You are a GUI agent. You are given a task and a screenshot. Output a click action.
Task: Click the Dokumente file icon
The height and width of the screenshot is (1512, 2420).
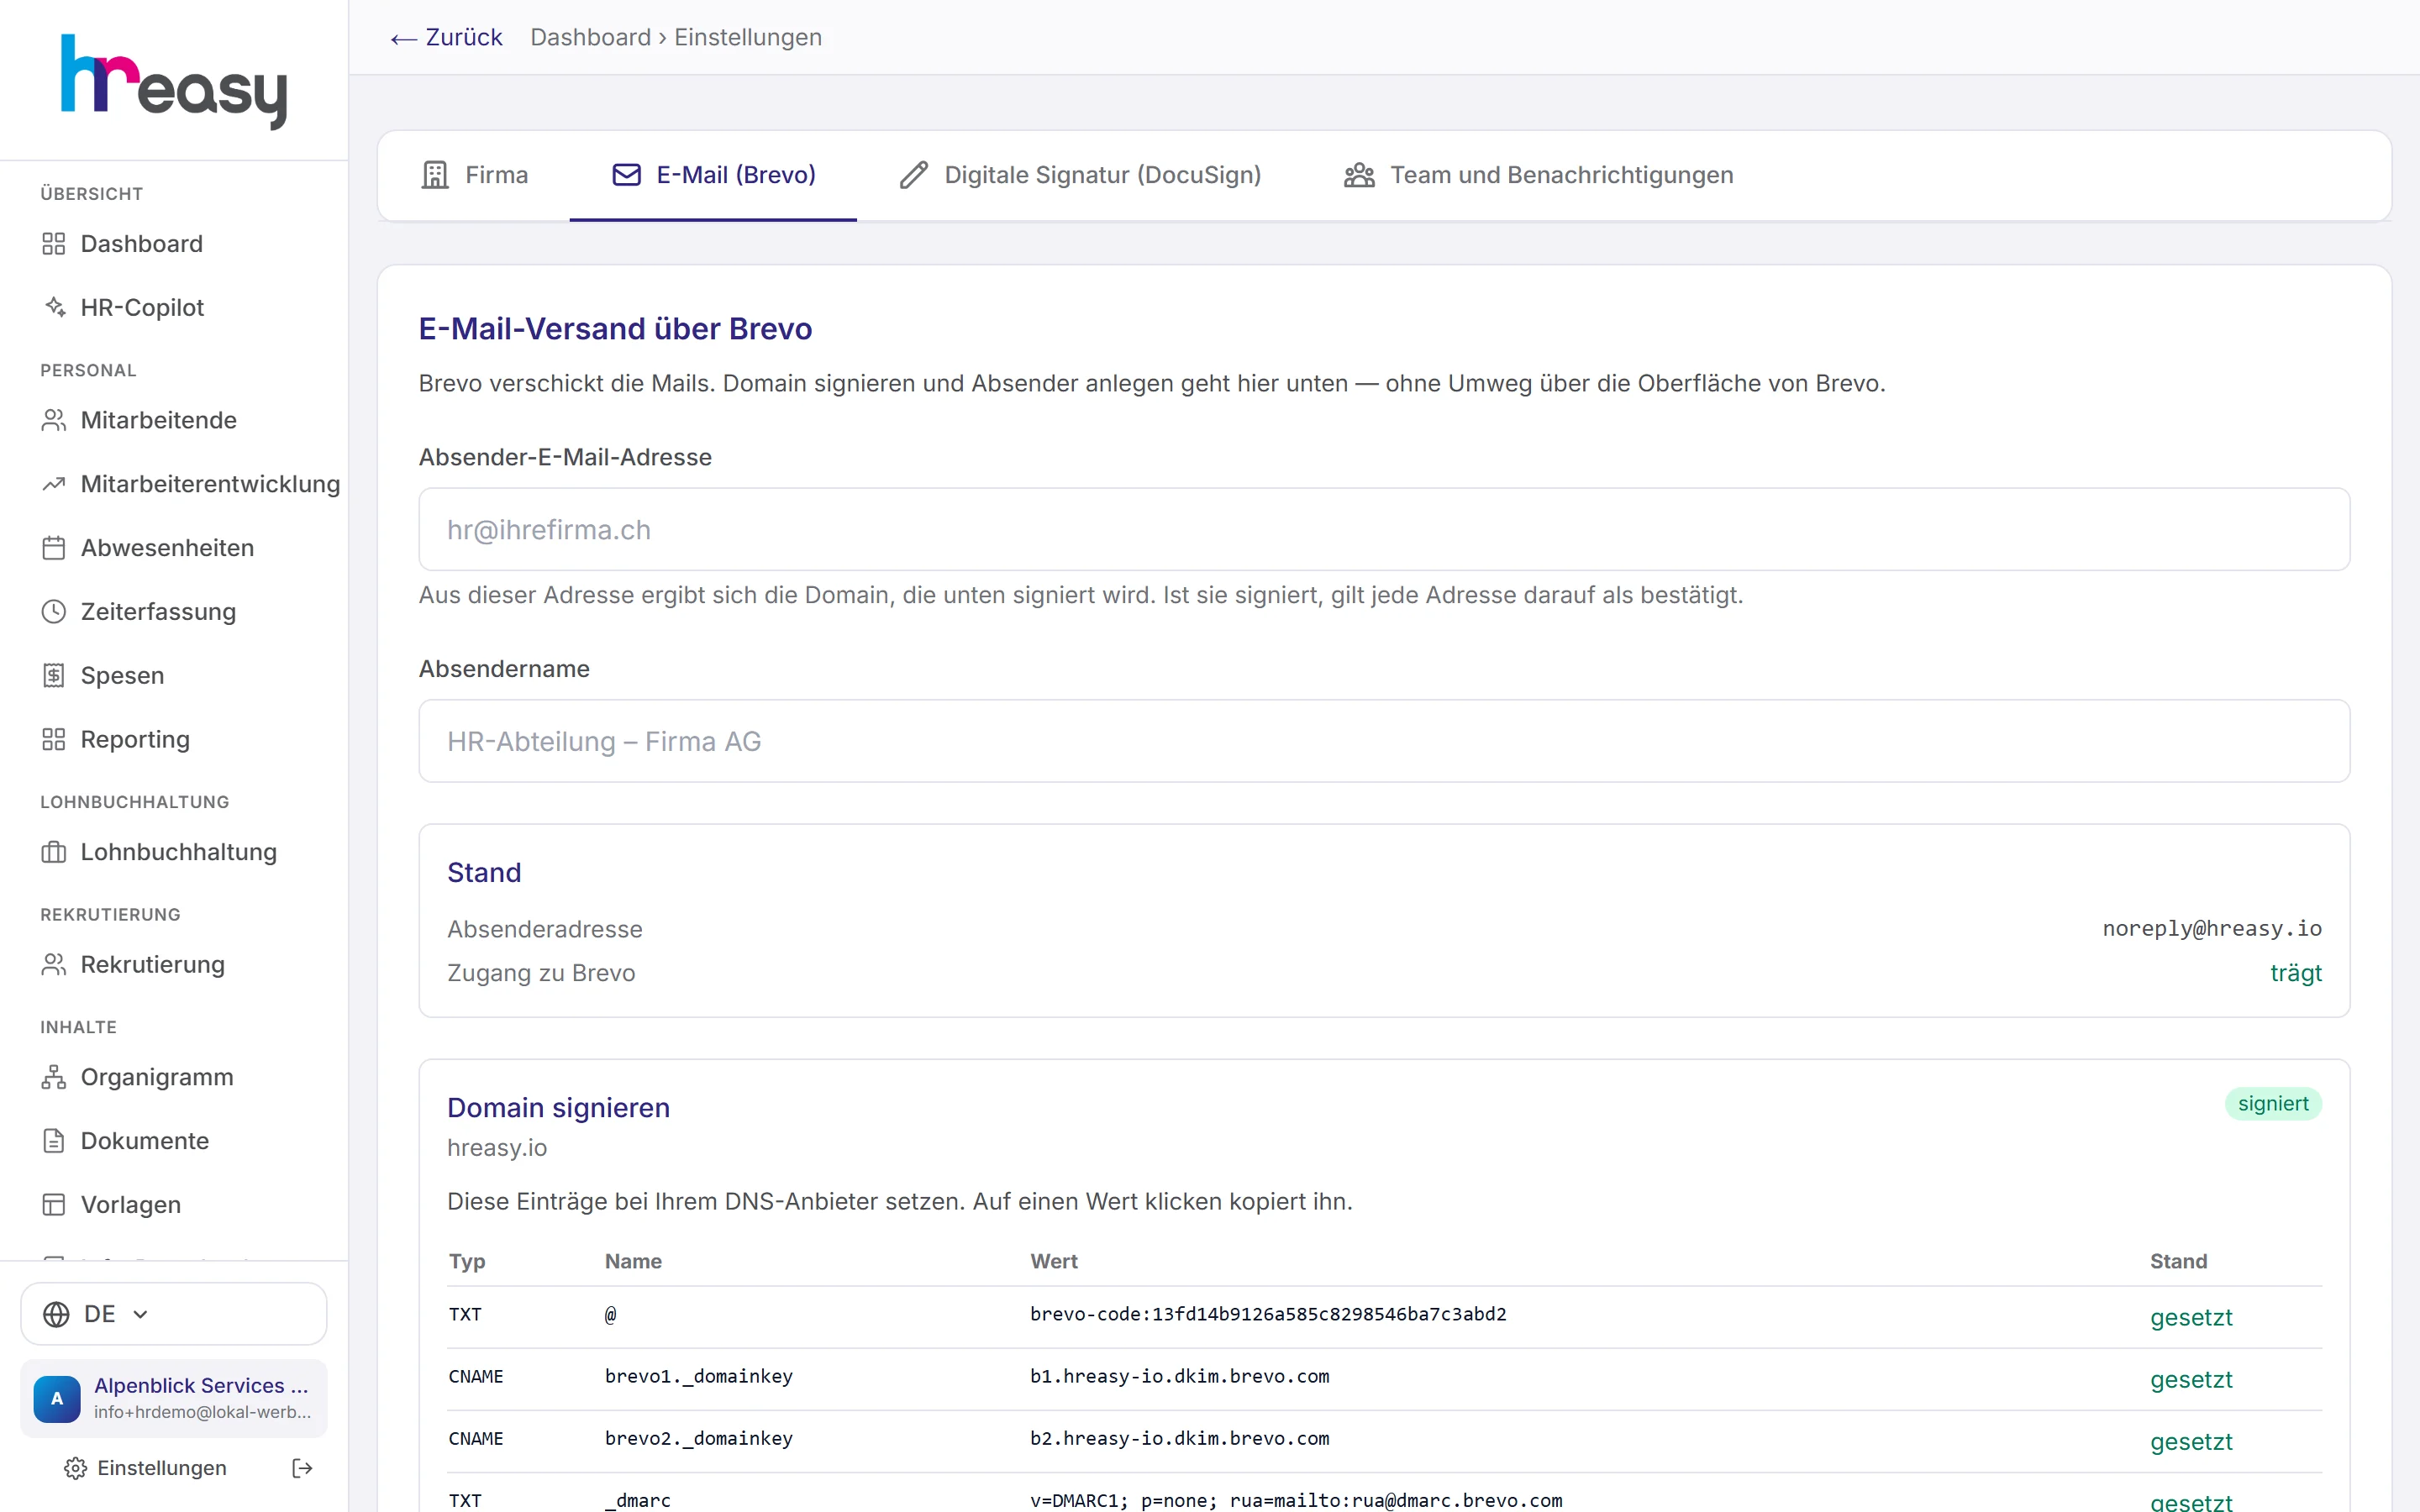point(54,1141)
